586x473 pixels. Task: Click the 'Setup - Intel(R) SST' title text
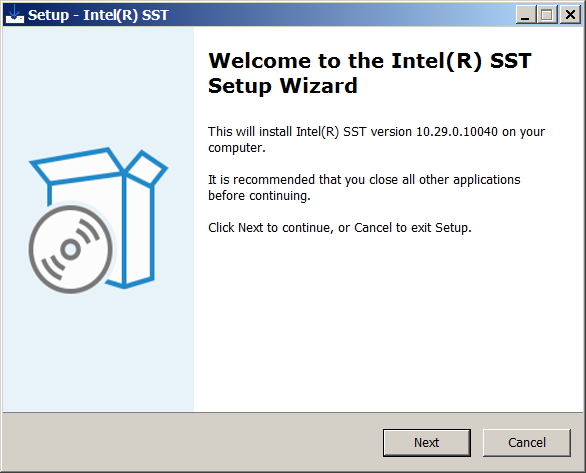(98, 15)
